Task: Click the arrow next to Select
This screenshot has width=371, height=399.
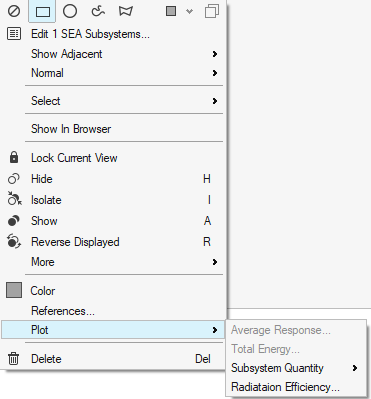Action: pyautogui.click(x=215, y=101)
